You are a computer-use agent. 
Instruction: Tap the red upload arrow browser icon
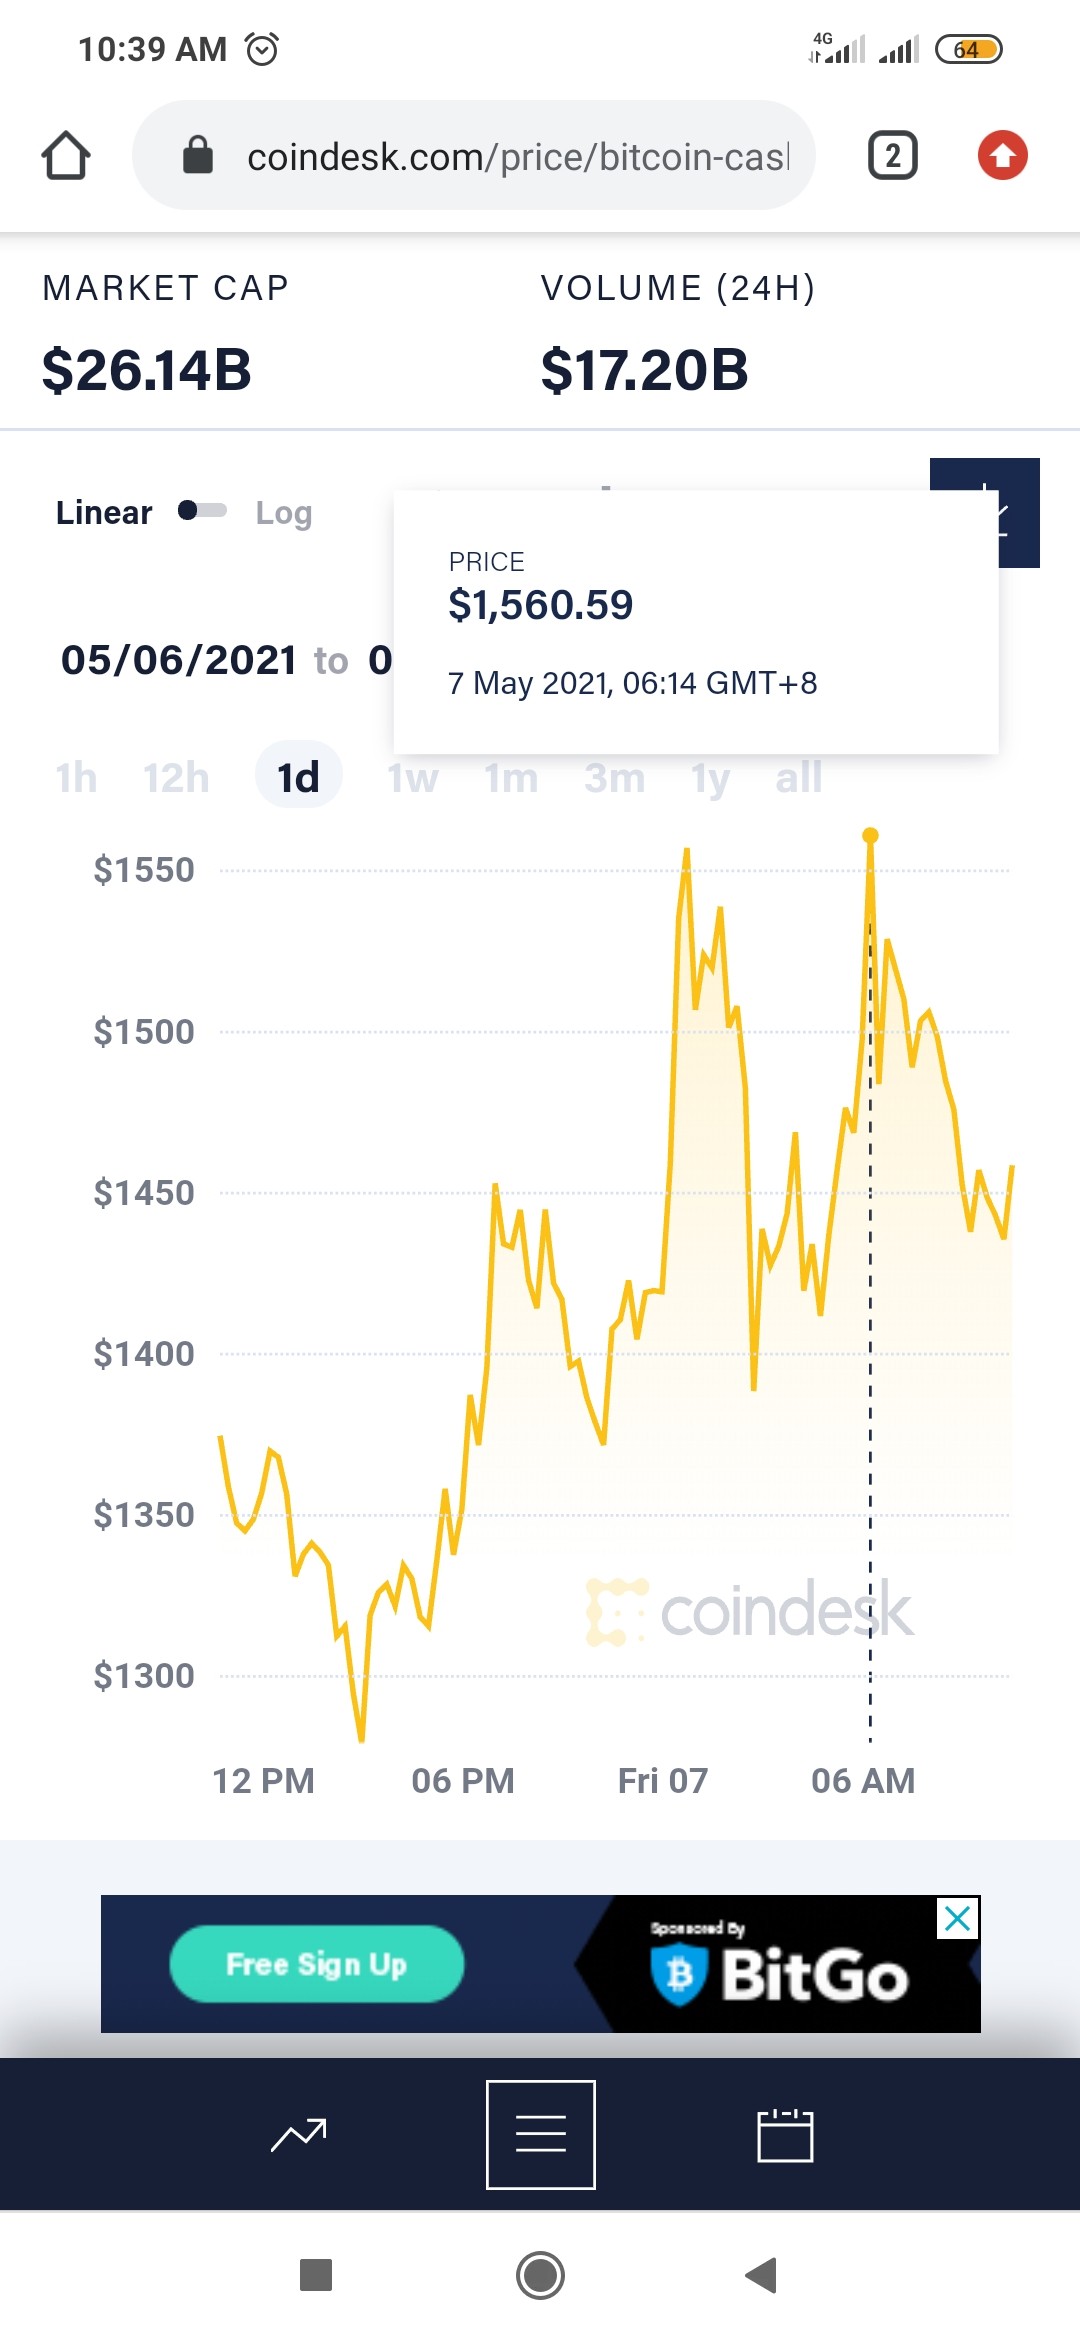pos(1002,156)
